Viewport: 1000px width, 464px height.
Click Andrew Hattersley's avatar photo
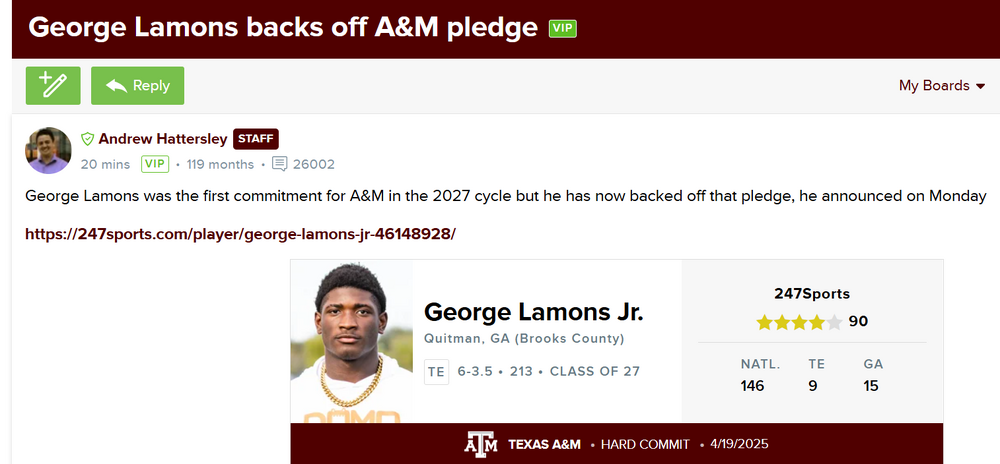[48, 151]
